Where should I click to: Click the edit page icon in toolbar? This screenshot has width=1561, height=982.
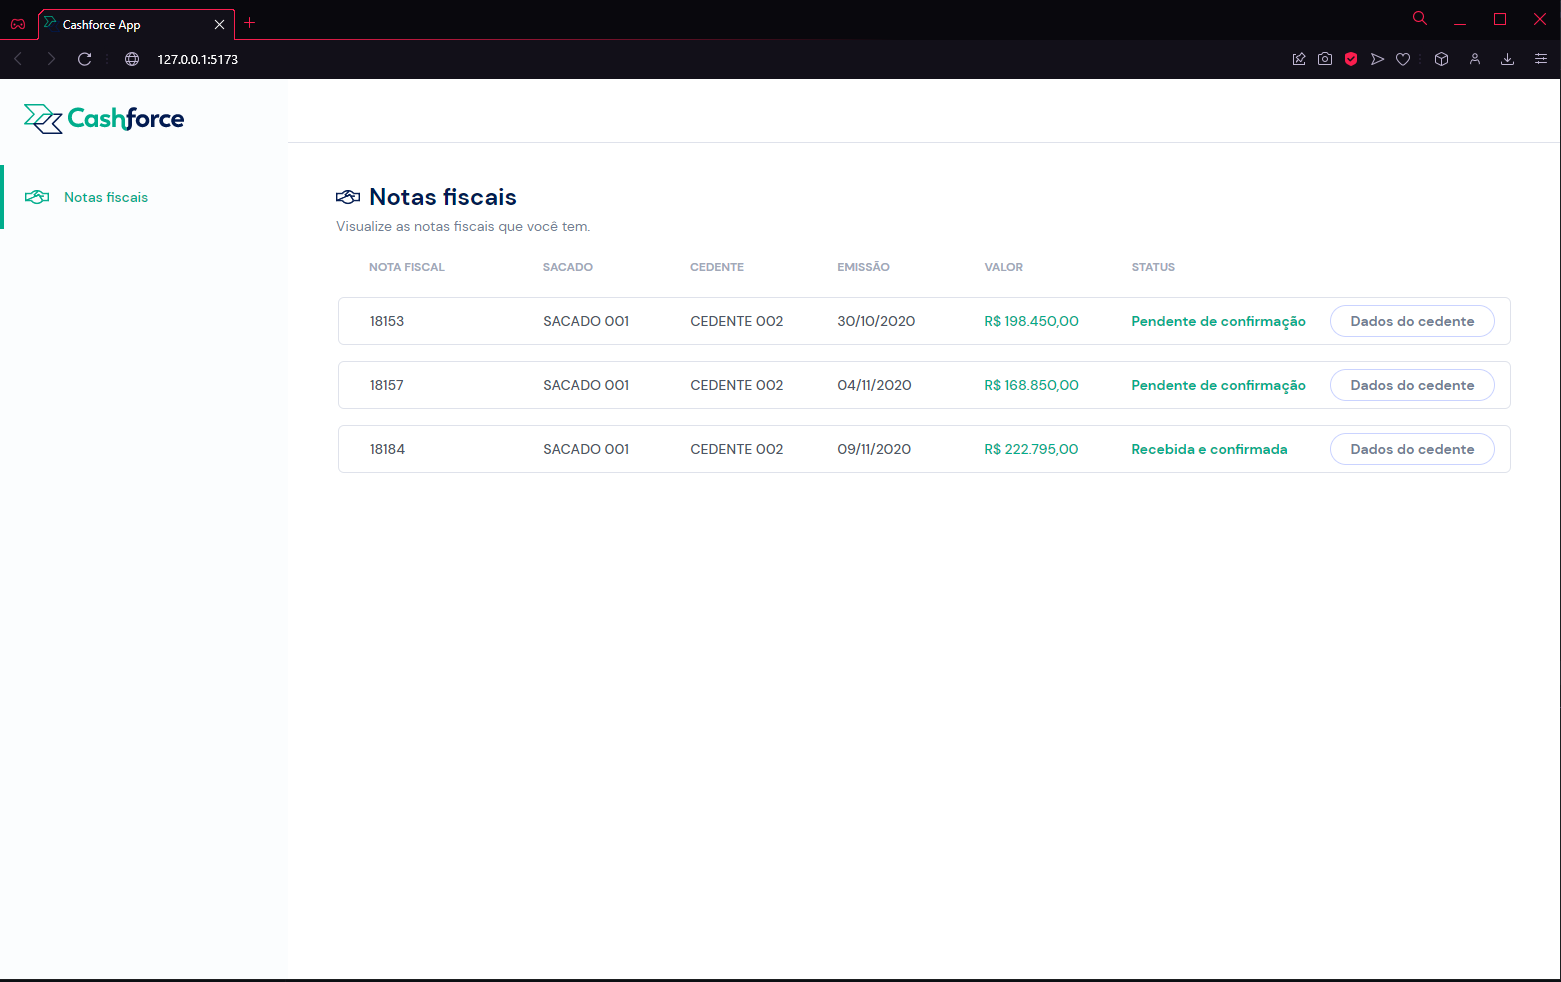1299,59
